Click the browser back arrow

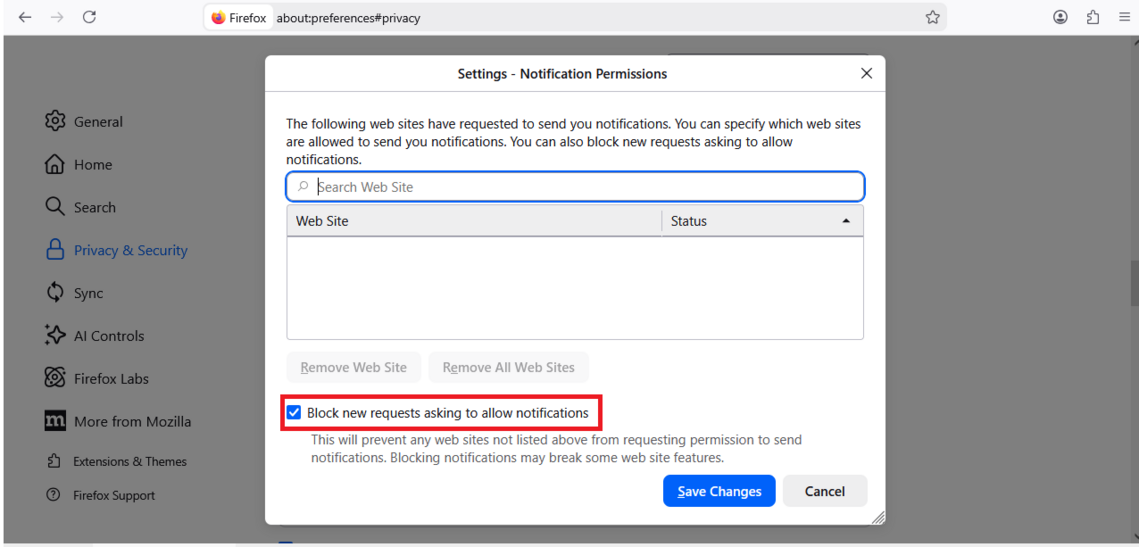coord(25,17)
